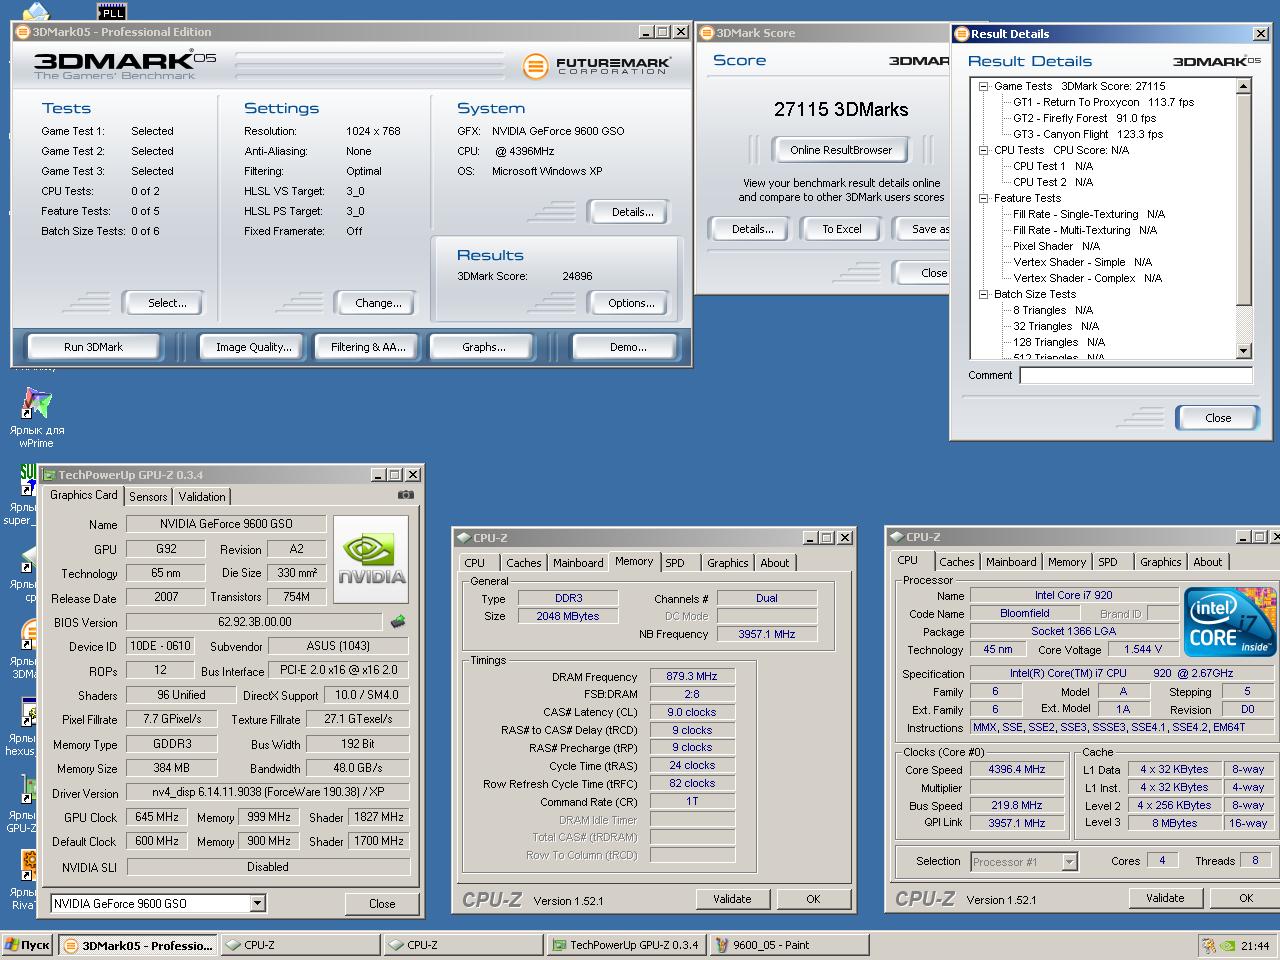Click the Result Details scrollbar up arrow
This screenshot has height=960, width=1280.
pyautogui.click(x=1244, y=86)
